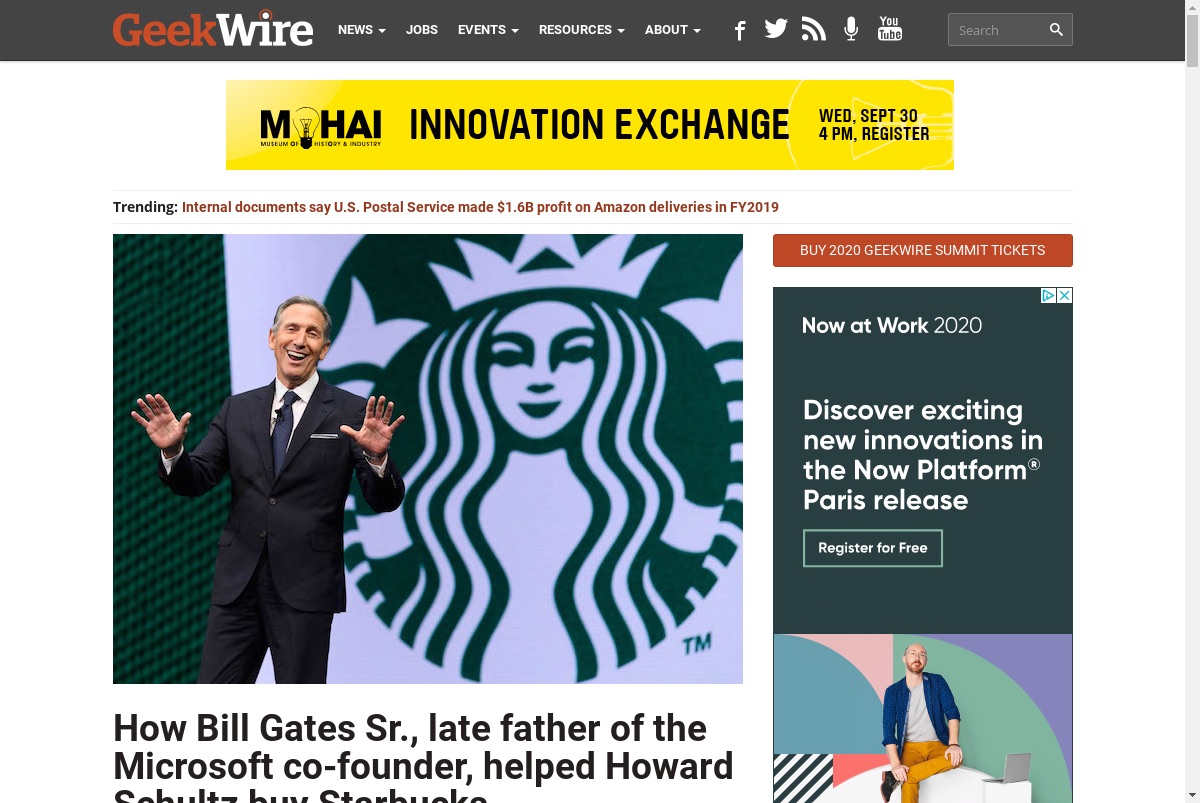This screenshot has width=1200, height=803.
Task: Open the Jobs menu item
Action: [422, 30]
